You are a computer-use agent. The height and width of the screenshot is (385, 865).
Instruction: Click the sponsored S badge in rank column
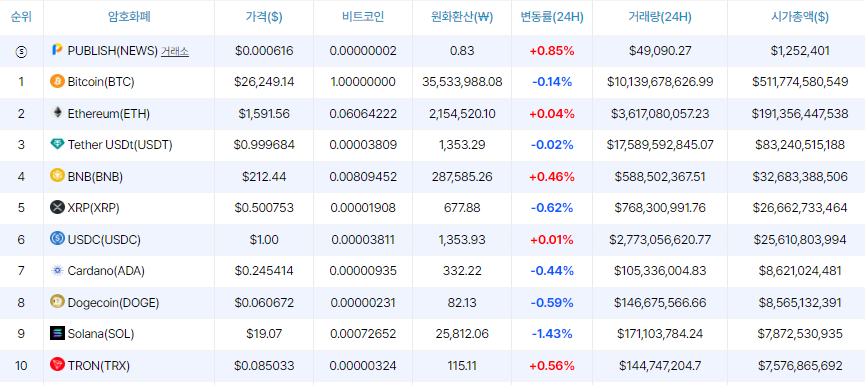click(21, 51)
